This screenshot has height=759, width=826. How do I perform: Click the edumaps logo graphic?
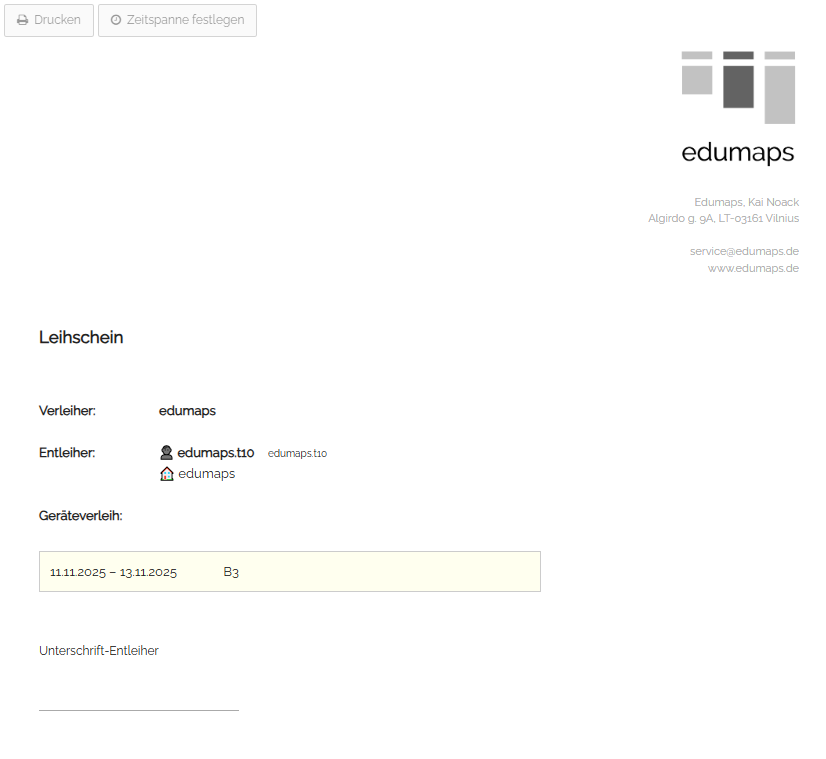pyautogui.click(x=738, y=87)
